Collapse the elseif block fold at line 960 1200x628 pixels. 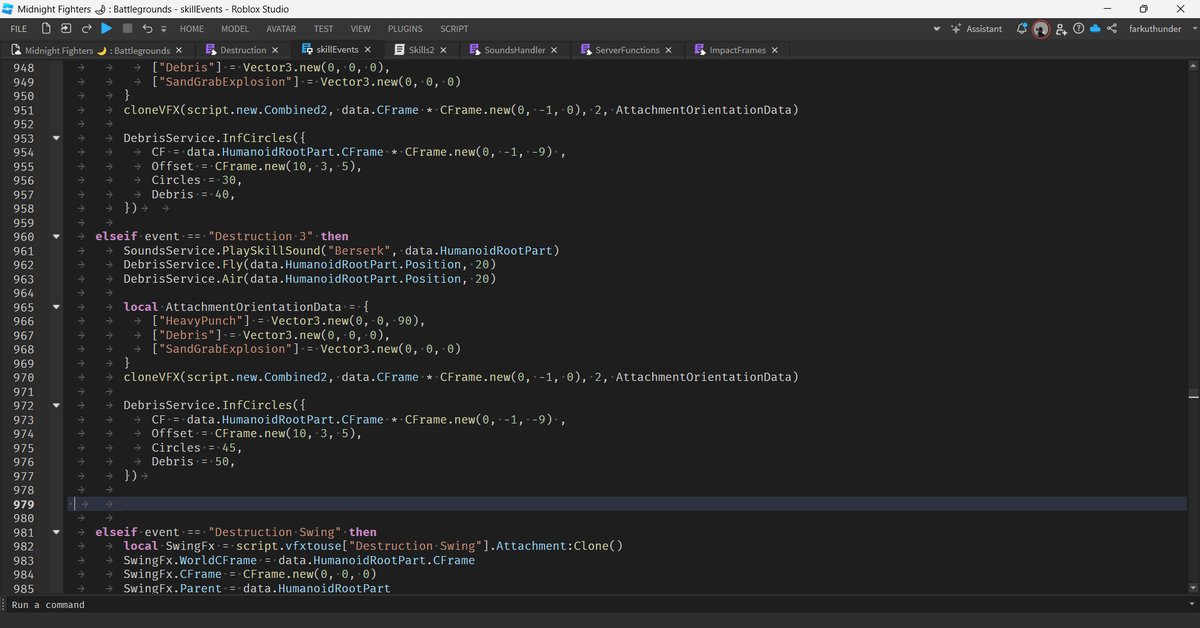57,236
